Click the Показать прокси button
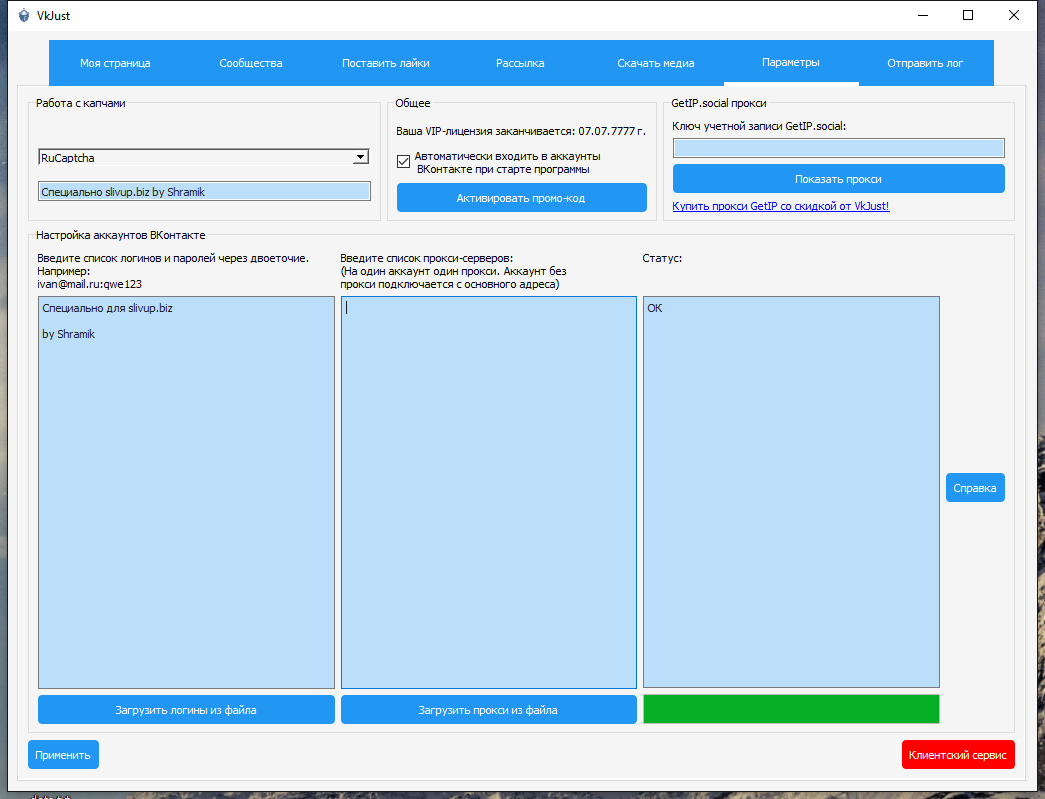 (838, 179)
